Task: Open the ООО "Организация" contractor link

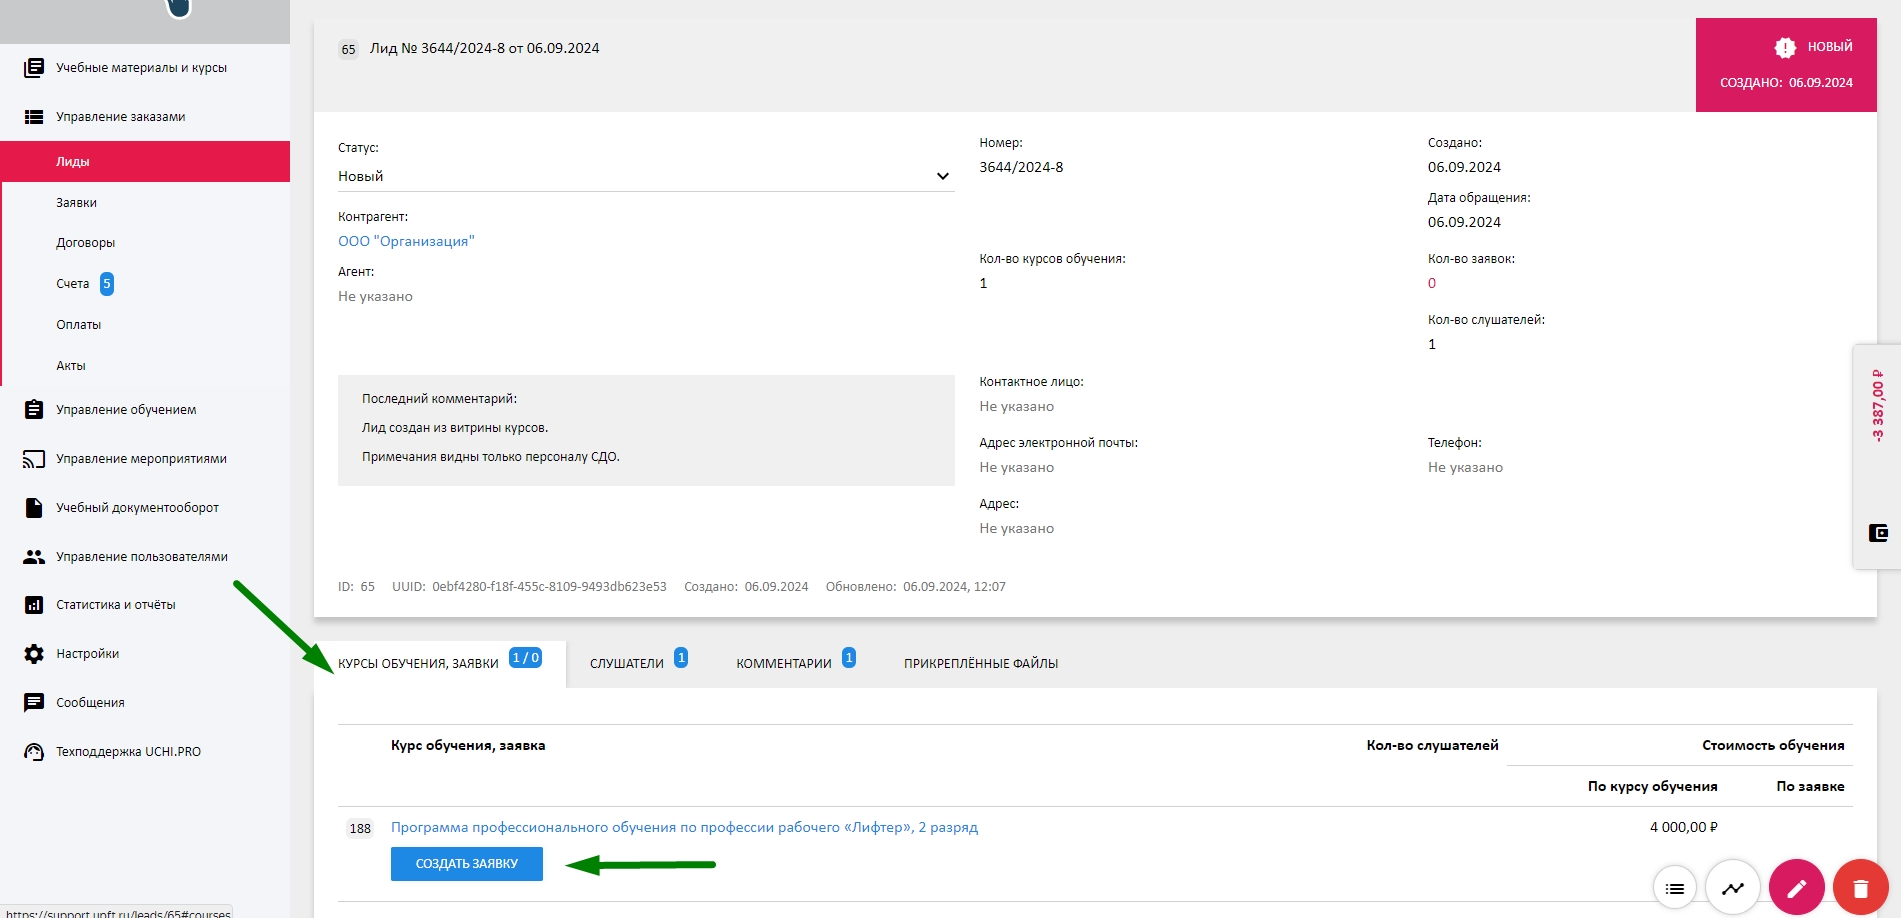Action: coord(406,242)
